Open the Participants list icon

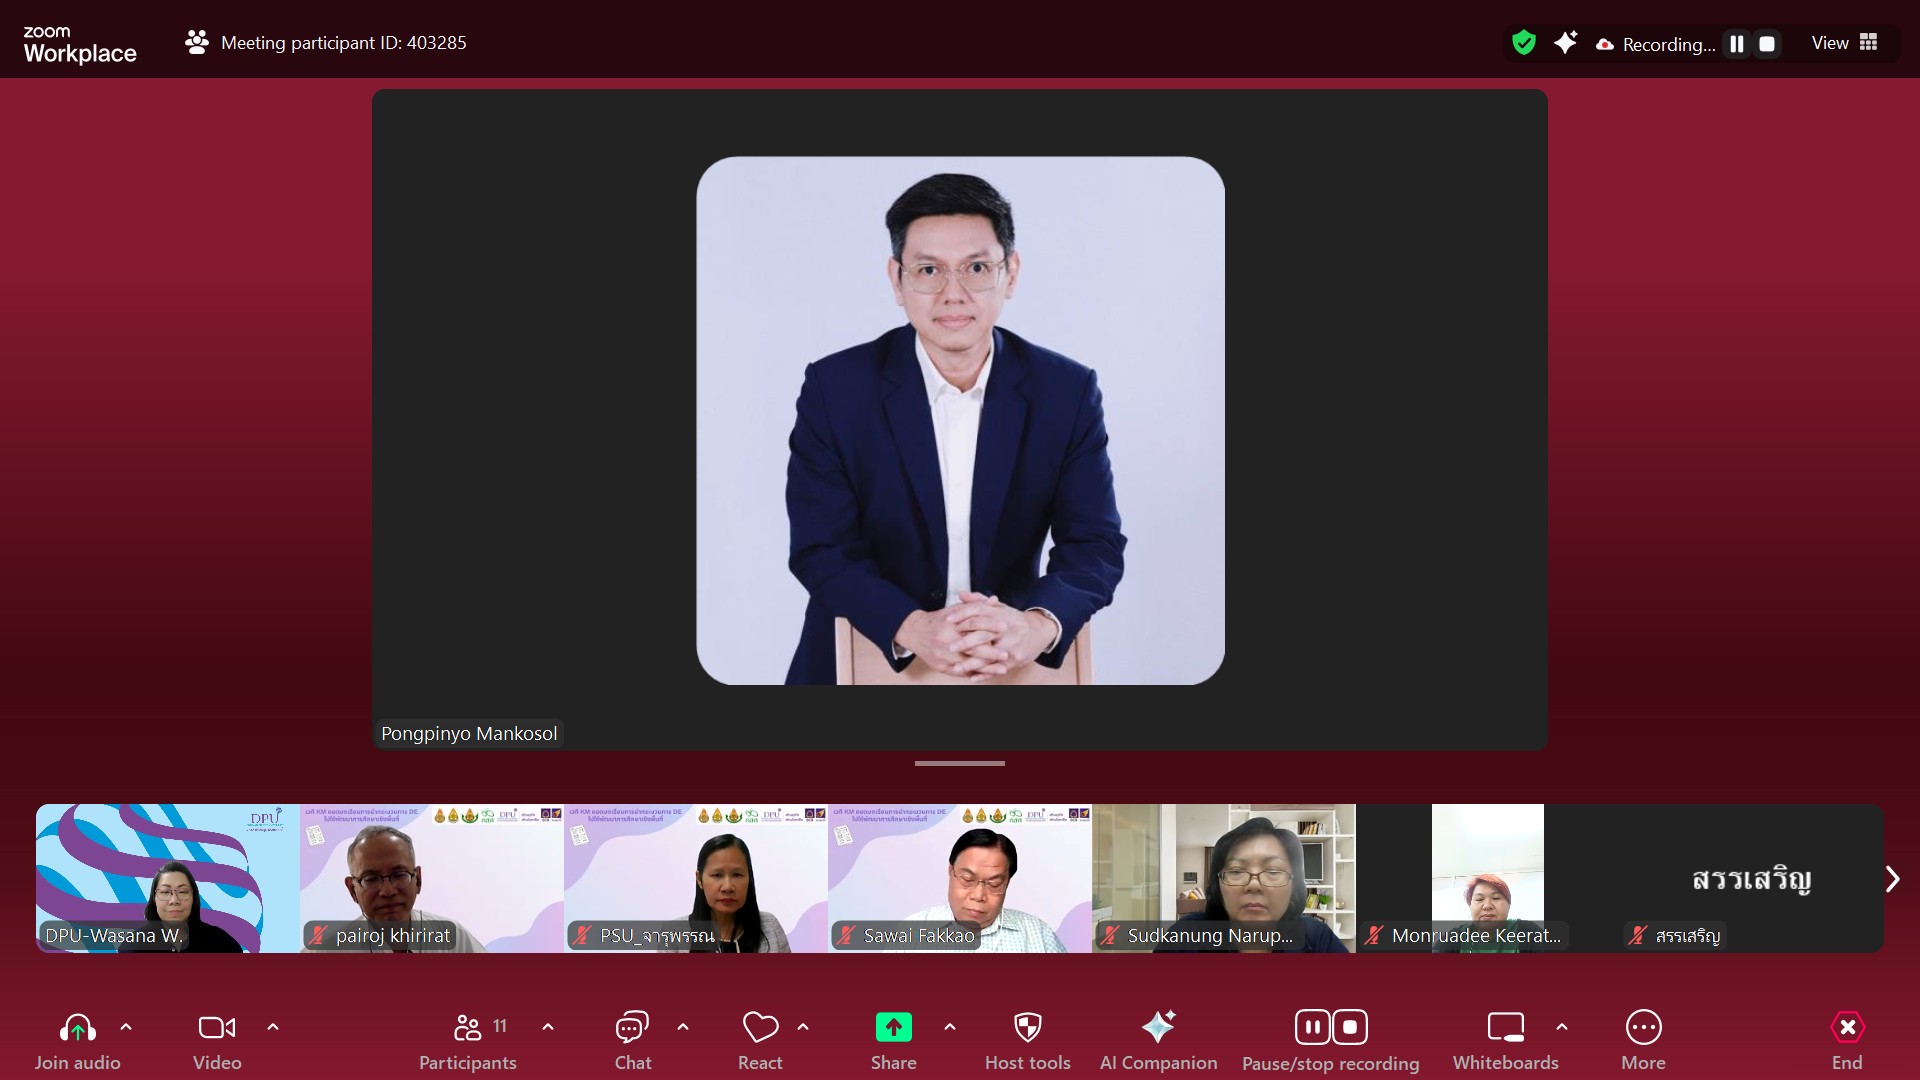[x=467, y=1028]
